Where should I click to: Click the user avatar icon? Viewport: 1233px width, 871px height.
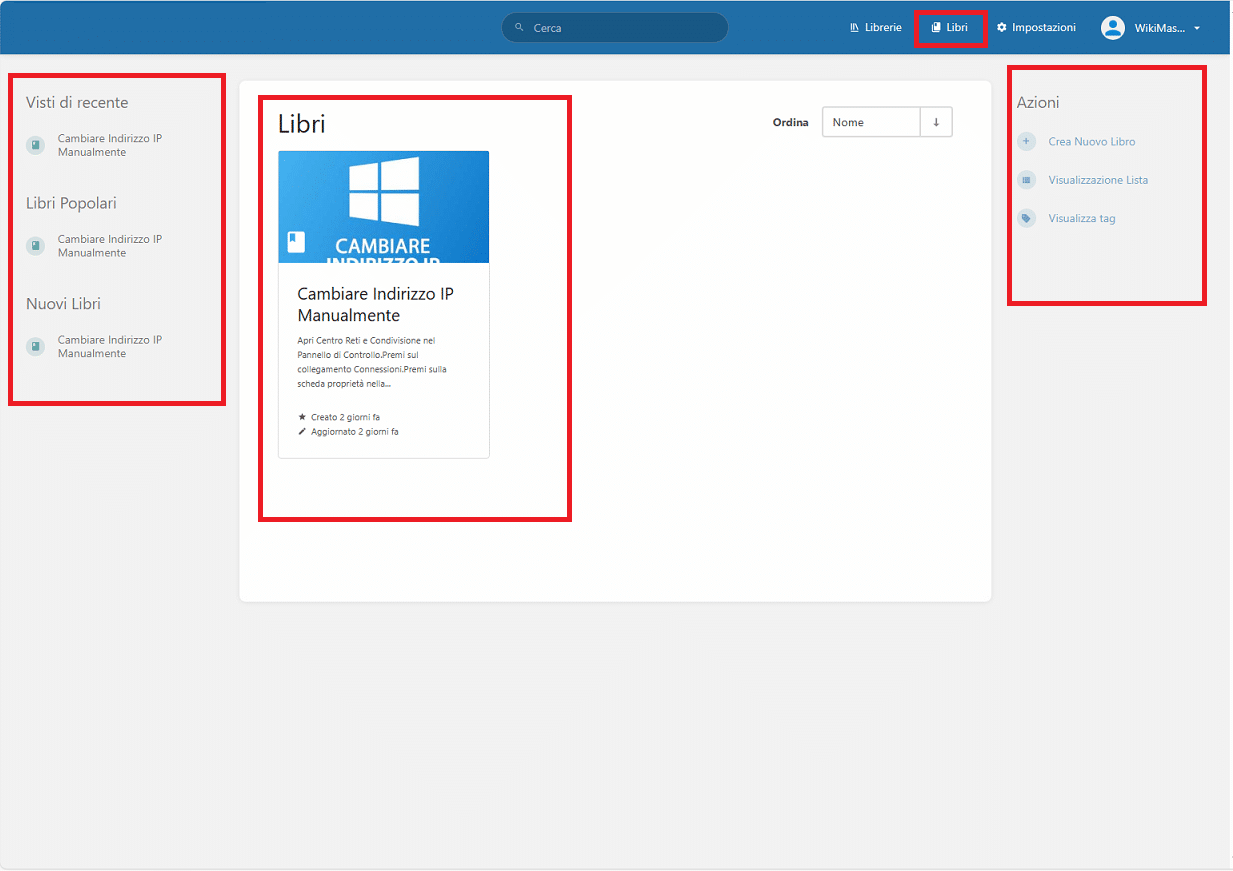[1113, 28]
